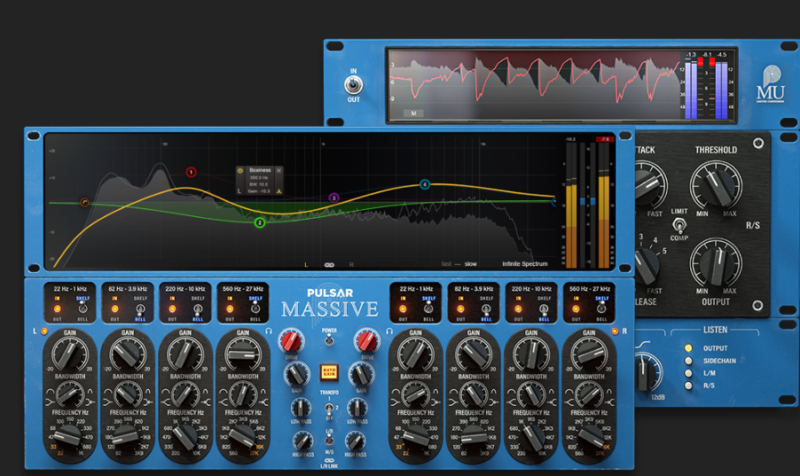Flip the Limit/Comp switch on MU

tap(679, 224)
